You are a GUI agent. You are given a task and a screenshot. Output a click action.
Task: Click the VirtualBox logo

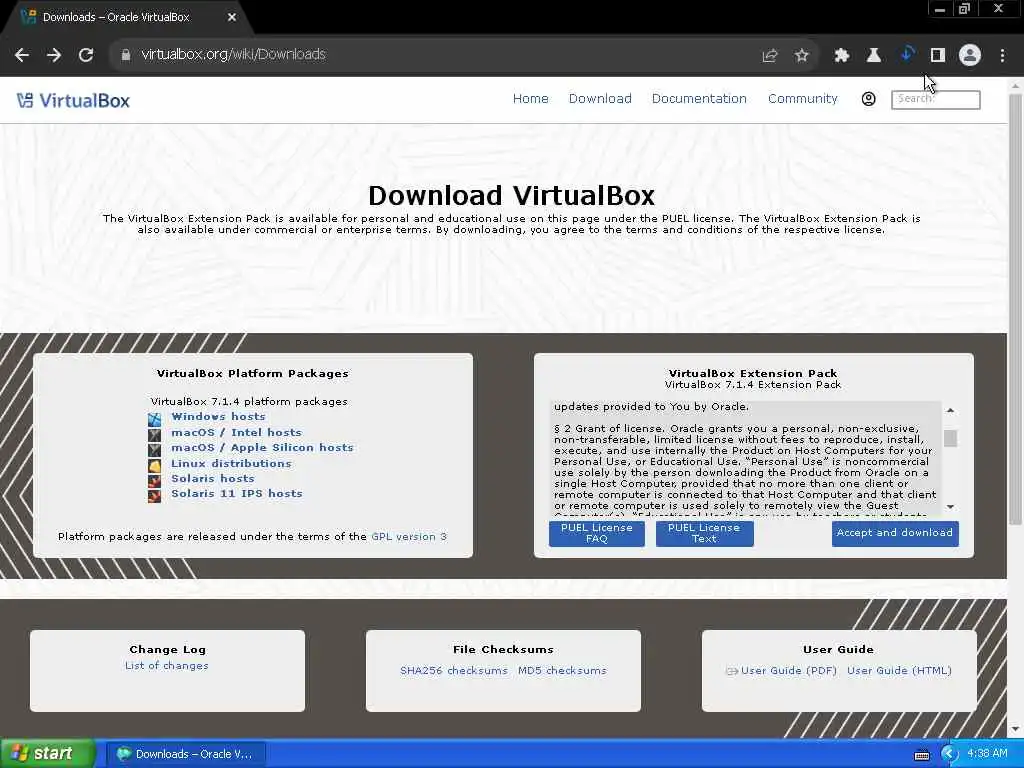coord(73,101)
